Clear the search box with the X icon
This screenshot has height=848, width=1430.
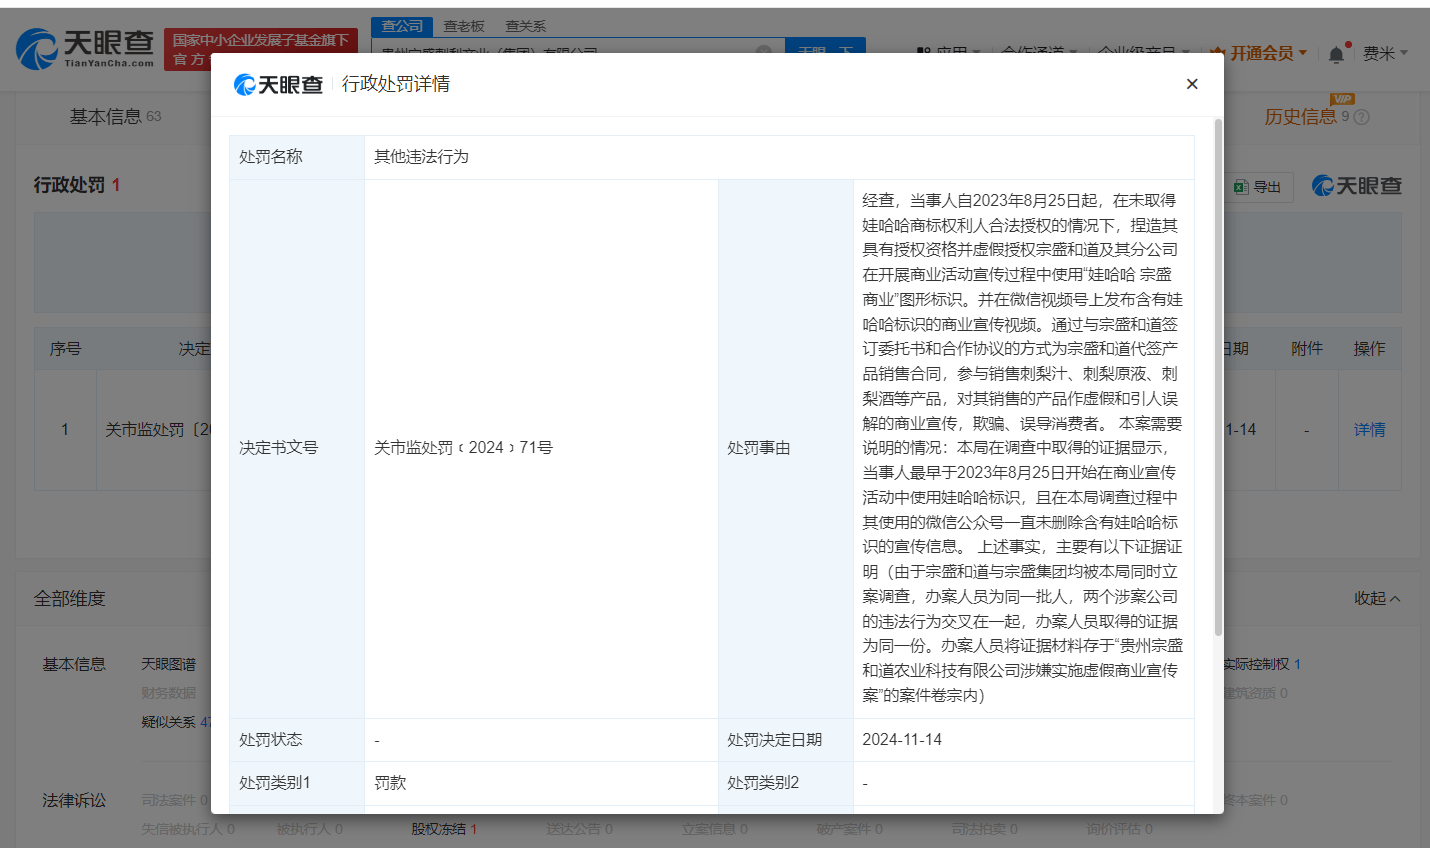[x=764, y=50]
